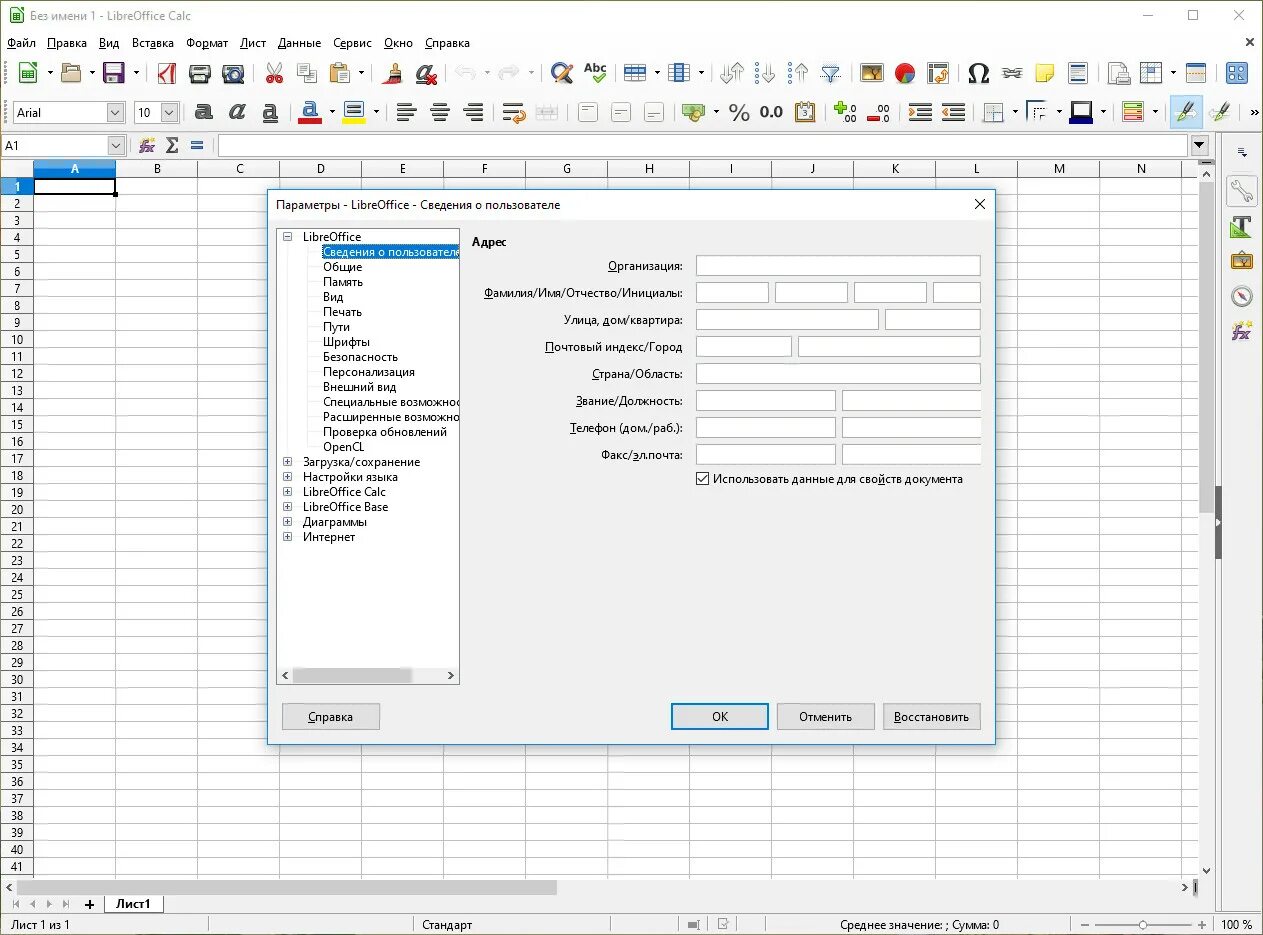Add a new sheet with plus button
Viewport: 1263px width, 935px height.
point(89,904)
